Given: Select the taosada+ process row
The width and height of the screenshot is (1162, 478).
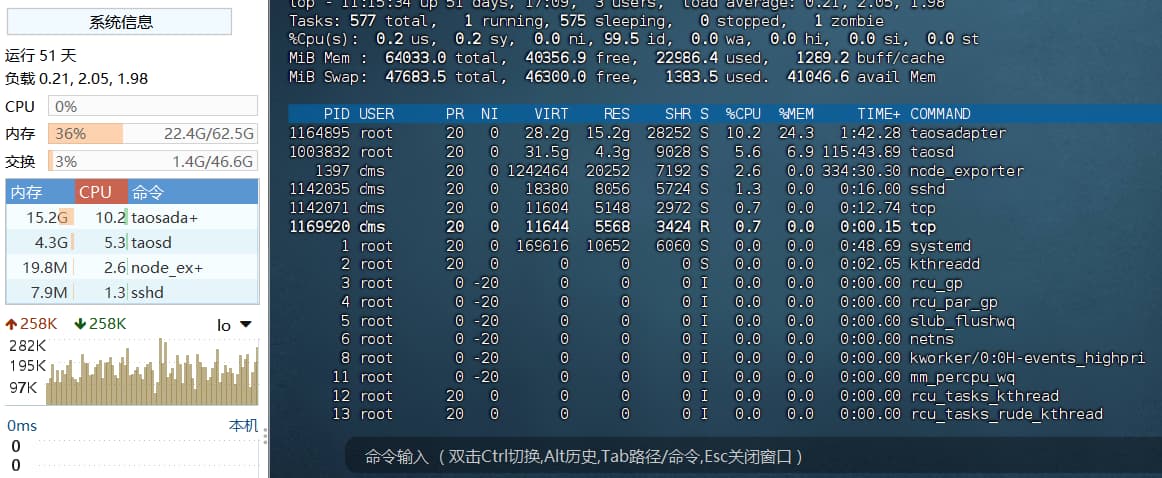Looking at the screenshot, I should pos(132,217).
